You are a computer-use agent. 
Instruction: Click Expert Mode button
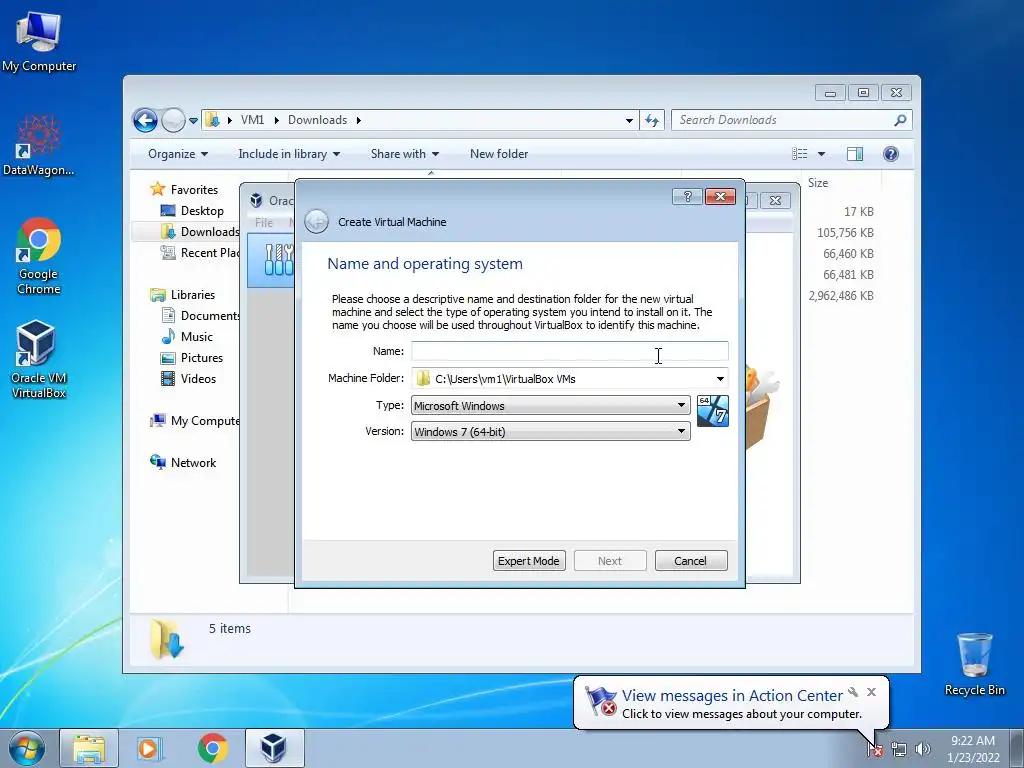[529, 561]
